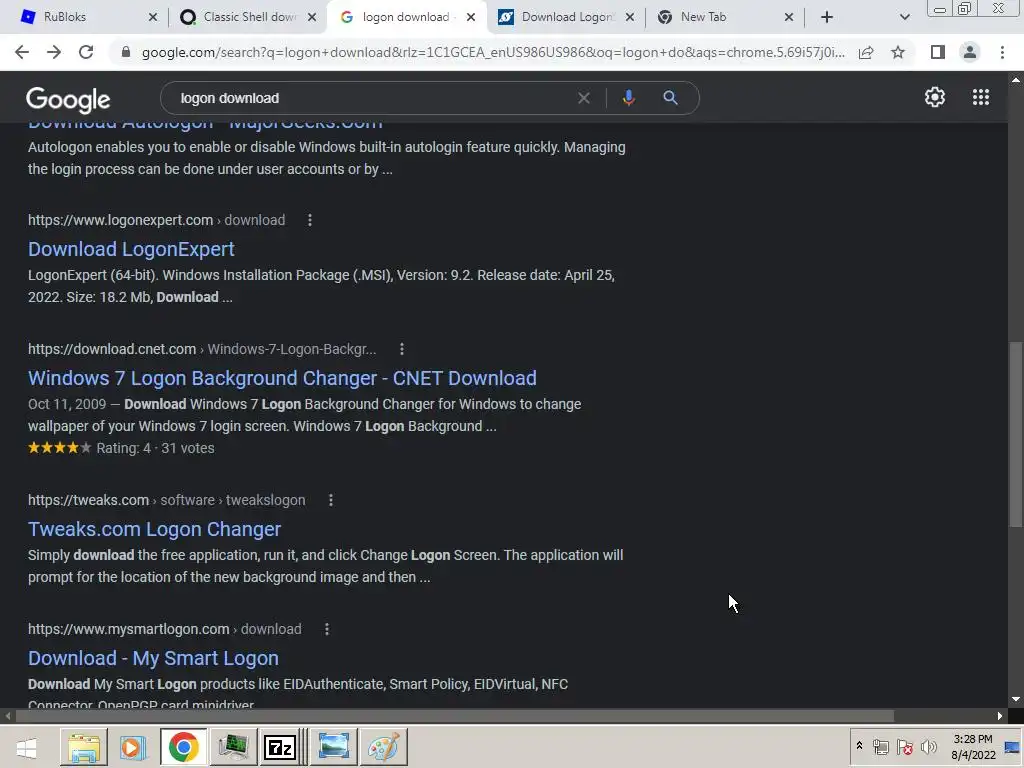Click the "Rating: 4 · 31 votes" text

tap(155, 448)
